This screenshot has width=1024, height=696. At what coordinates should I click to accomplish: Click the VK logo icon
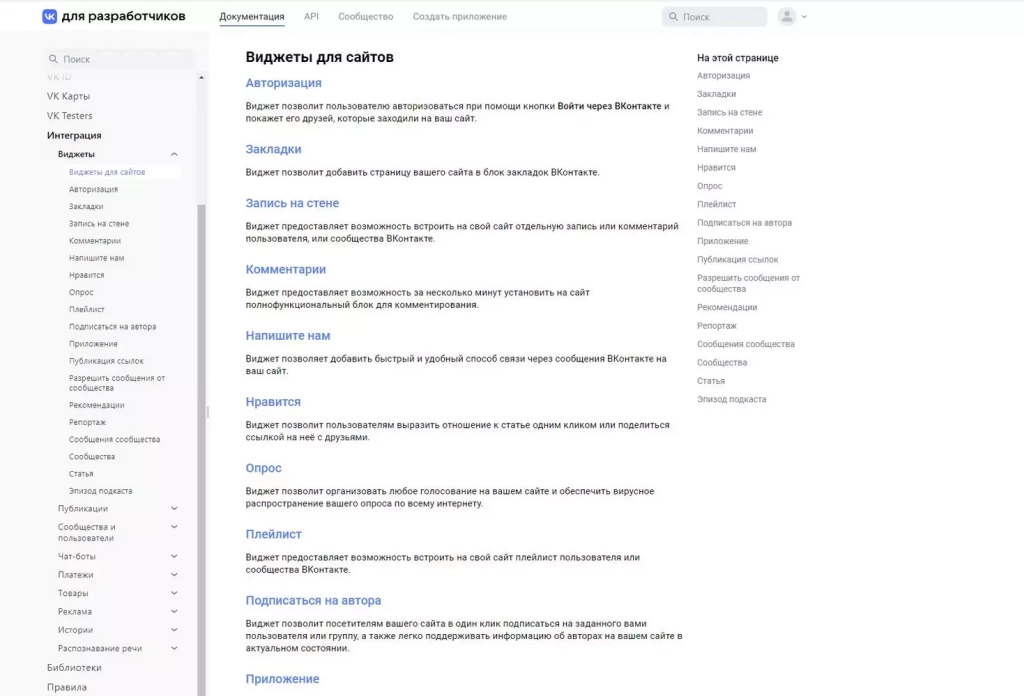point(50,16)
